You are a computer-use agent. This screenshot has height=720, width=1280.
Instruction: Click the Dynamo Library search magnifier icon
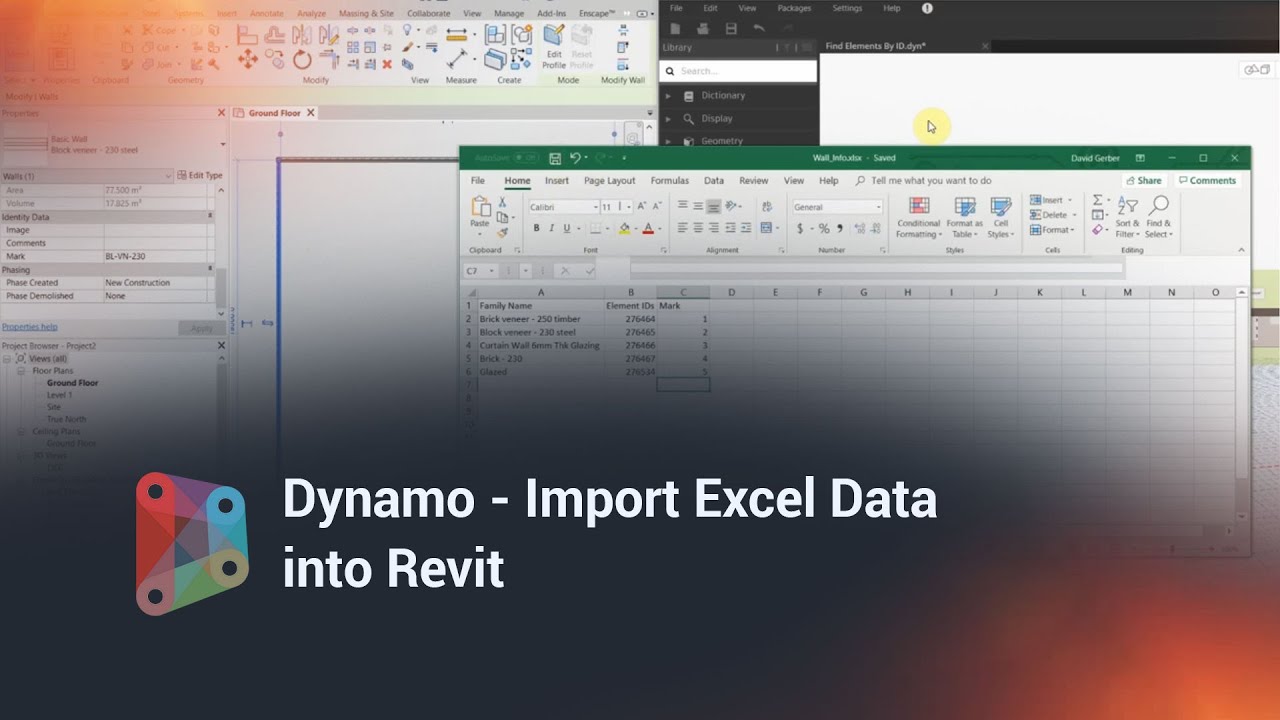671,71
